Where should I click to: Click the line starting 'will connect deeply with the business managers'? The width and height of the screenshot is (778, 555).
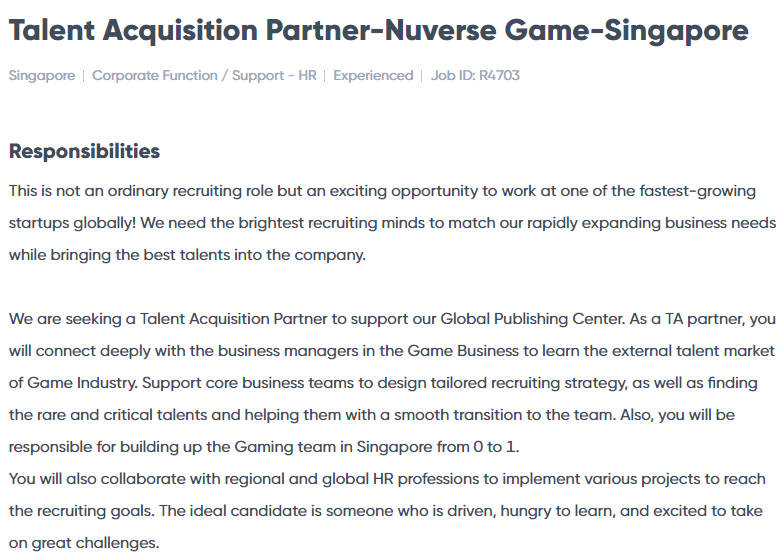(x=391, y=351)
